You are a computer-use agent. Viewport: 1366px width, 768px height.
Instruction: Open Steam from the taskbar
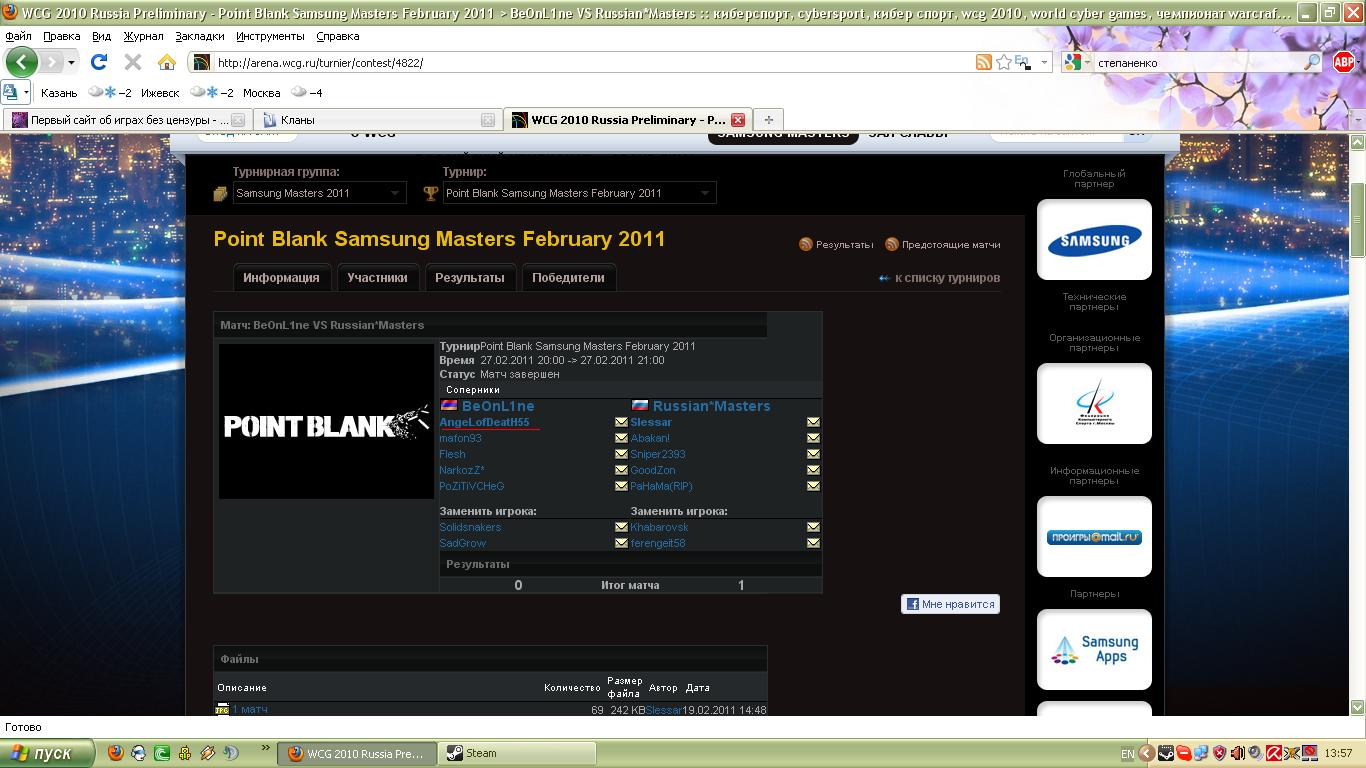click(x=518, y=753)
